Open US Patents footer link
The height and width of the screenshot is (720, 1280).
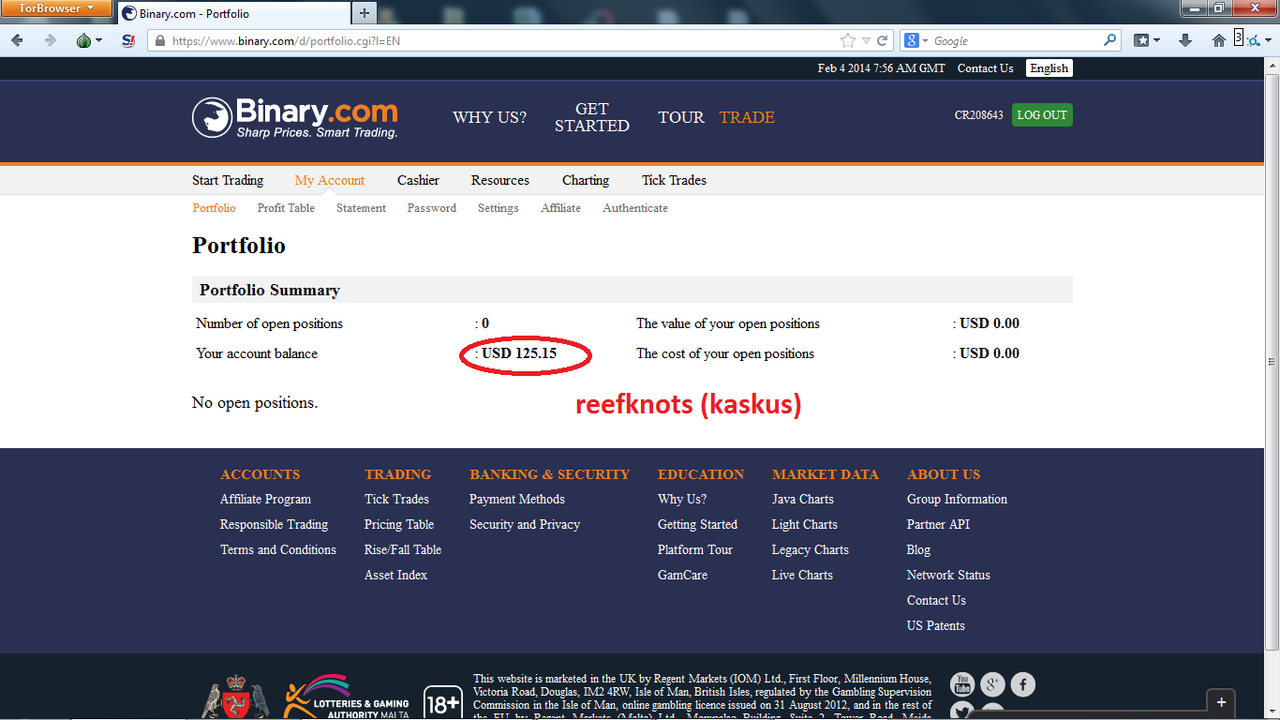(936, 626)
